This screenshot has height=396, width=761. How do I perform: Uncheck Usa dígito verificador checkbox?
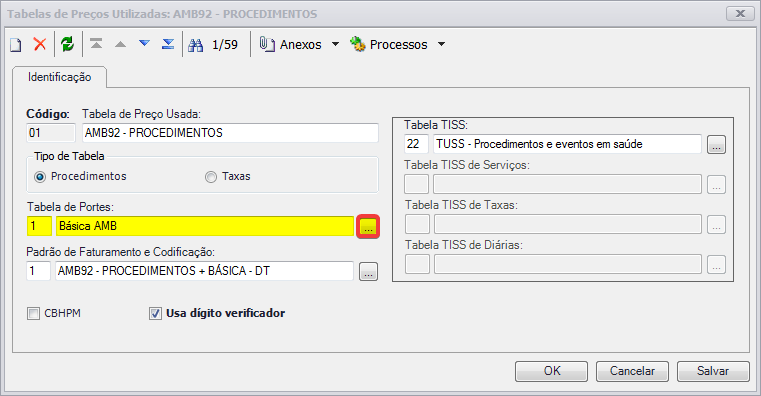[155, 314]
